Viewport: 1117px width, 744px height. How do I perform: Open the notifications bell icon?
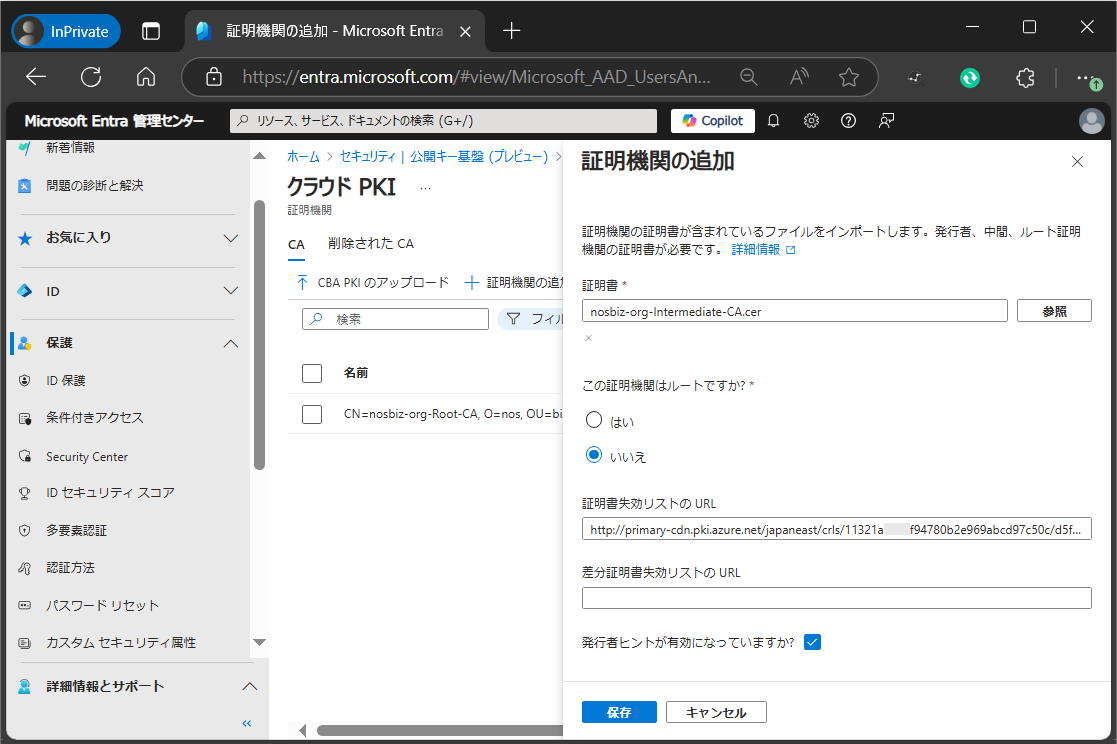(x=773, y=121)
